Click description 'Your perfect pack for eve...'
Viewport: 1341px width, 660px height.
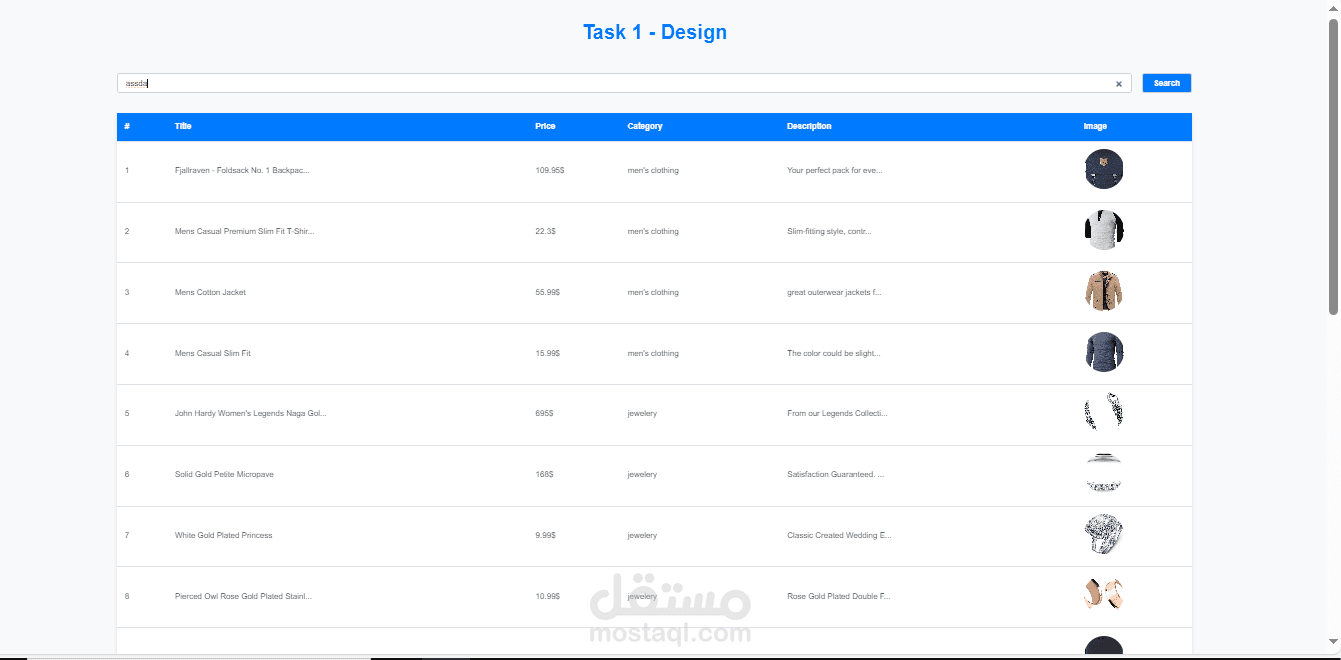pyautogui.click(x=835, y=170)
